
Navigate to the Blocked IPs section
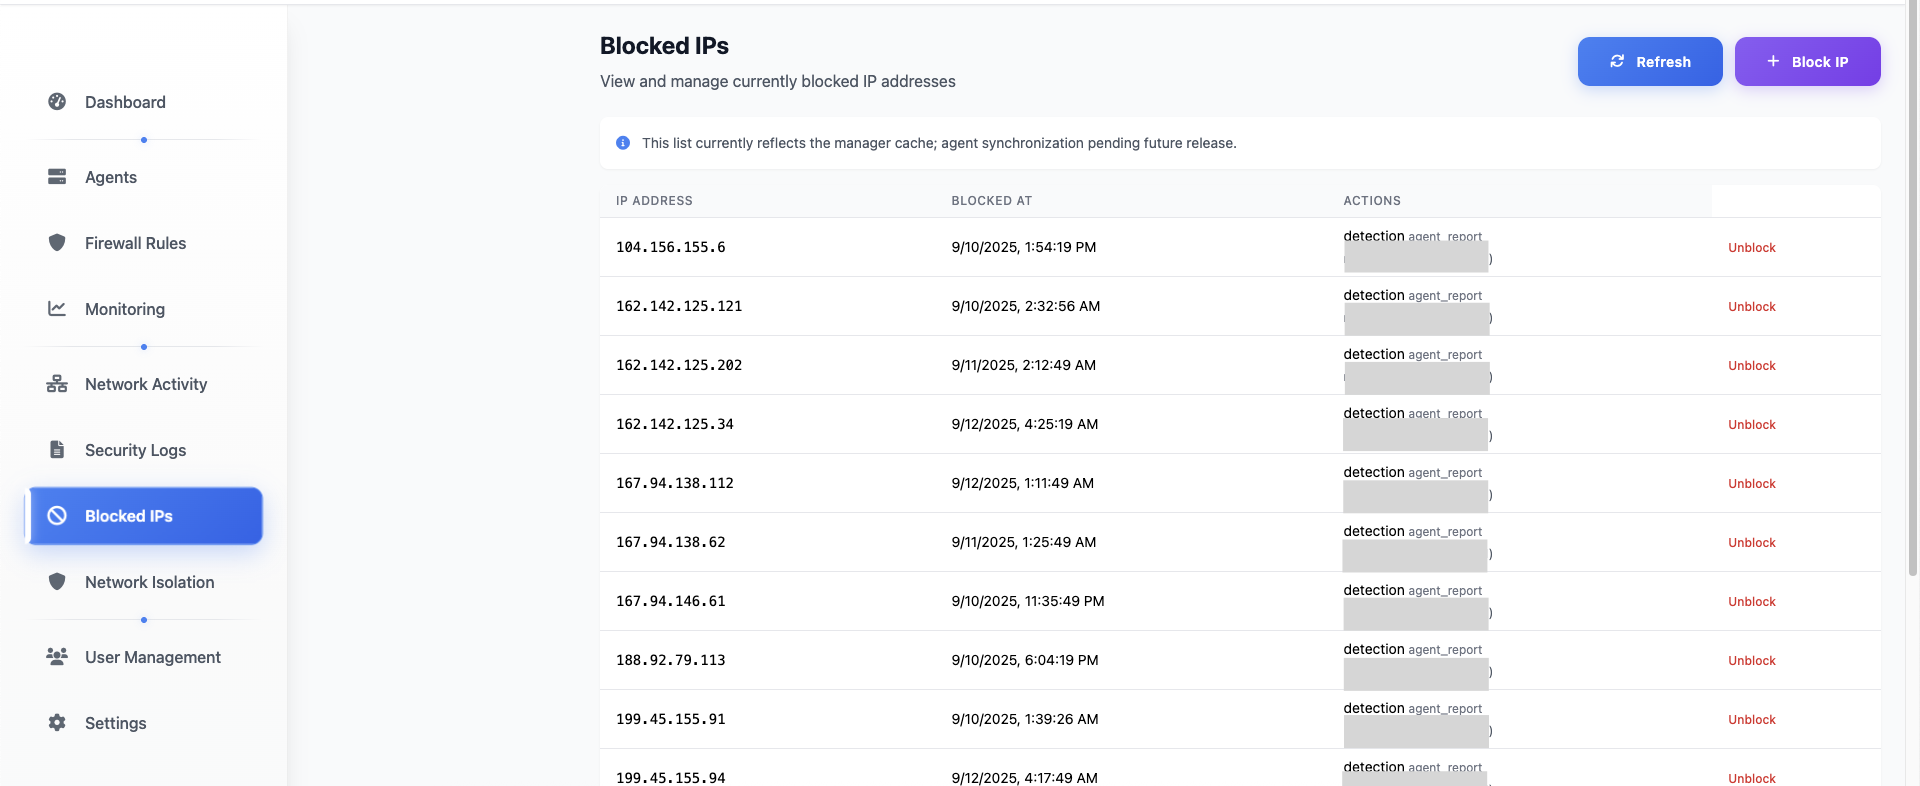129,516
